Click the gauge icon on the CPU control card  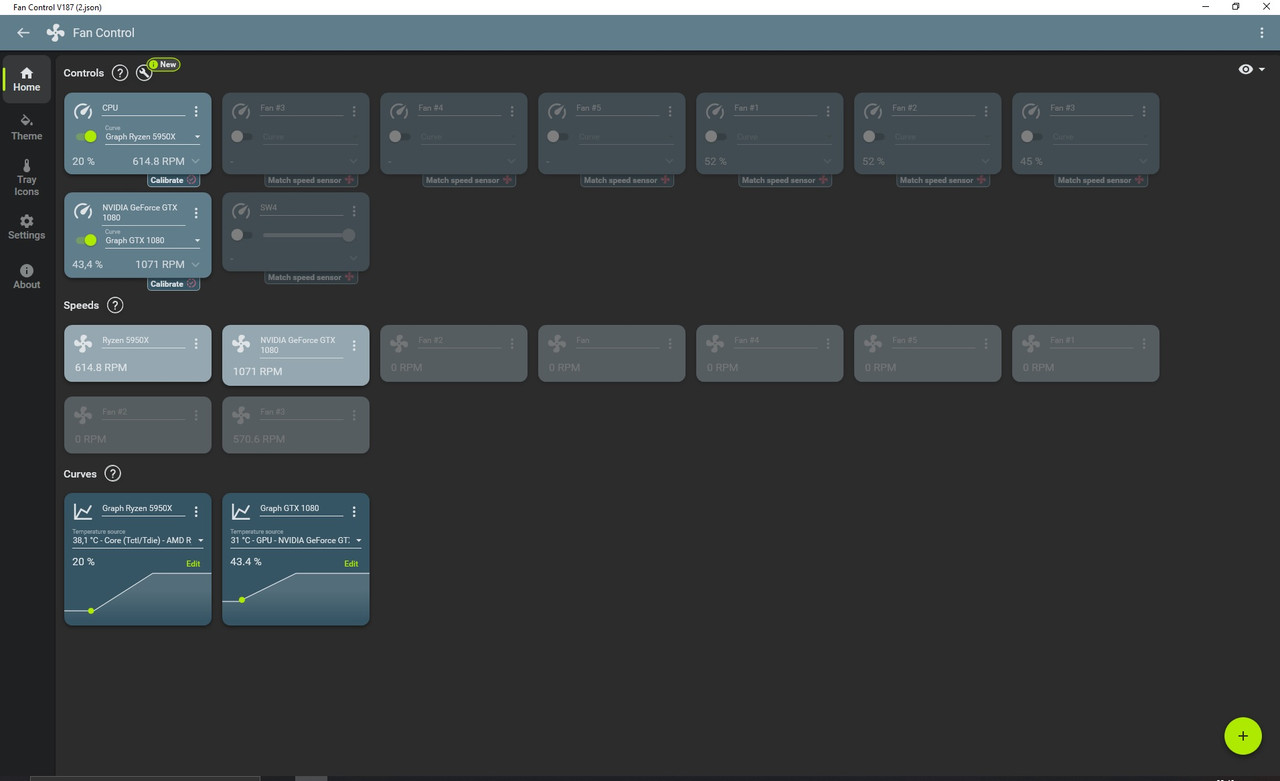pos(83,111)
